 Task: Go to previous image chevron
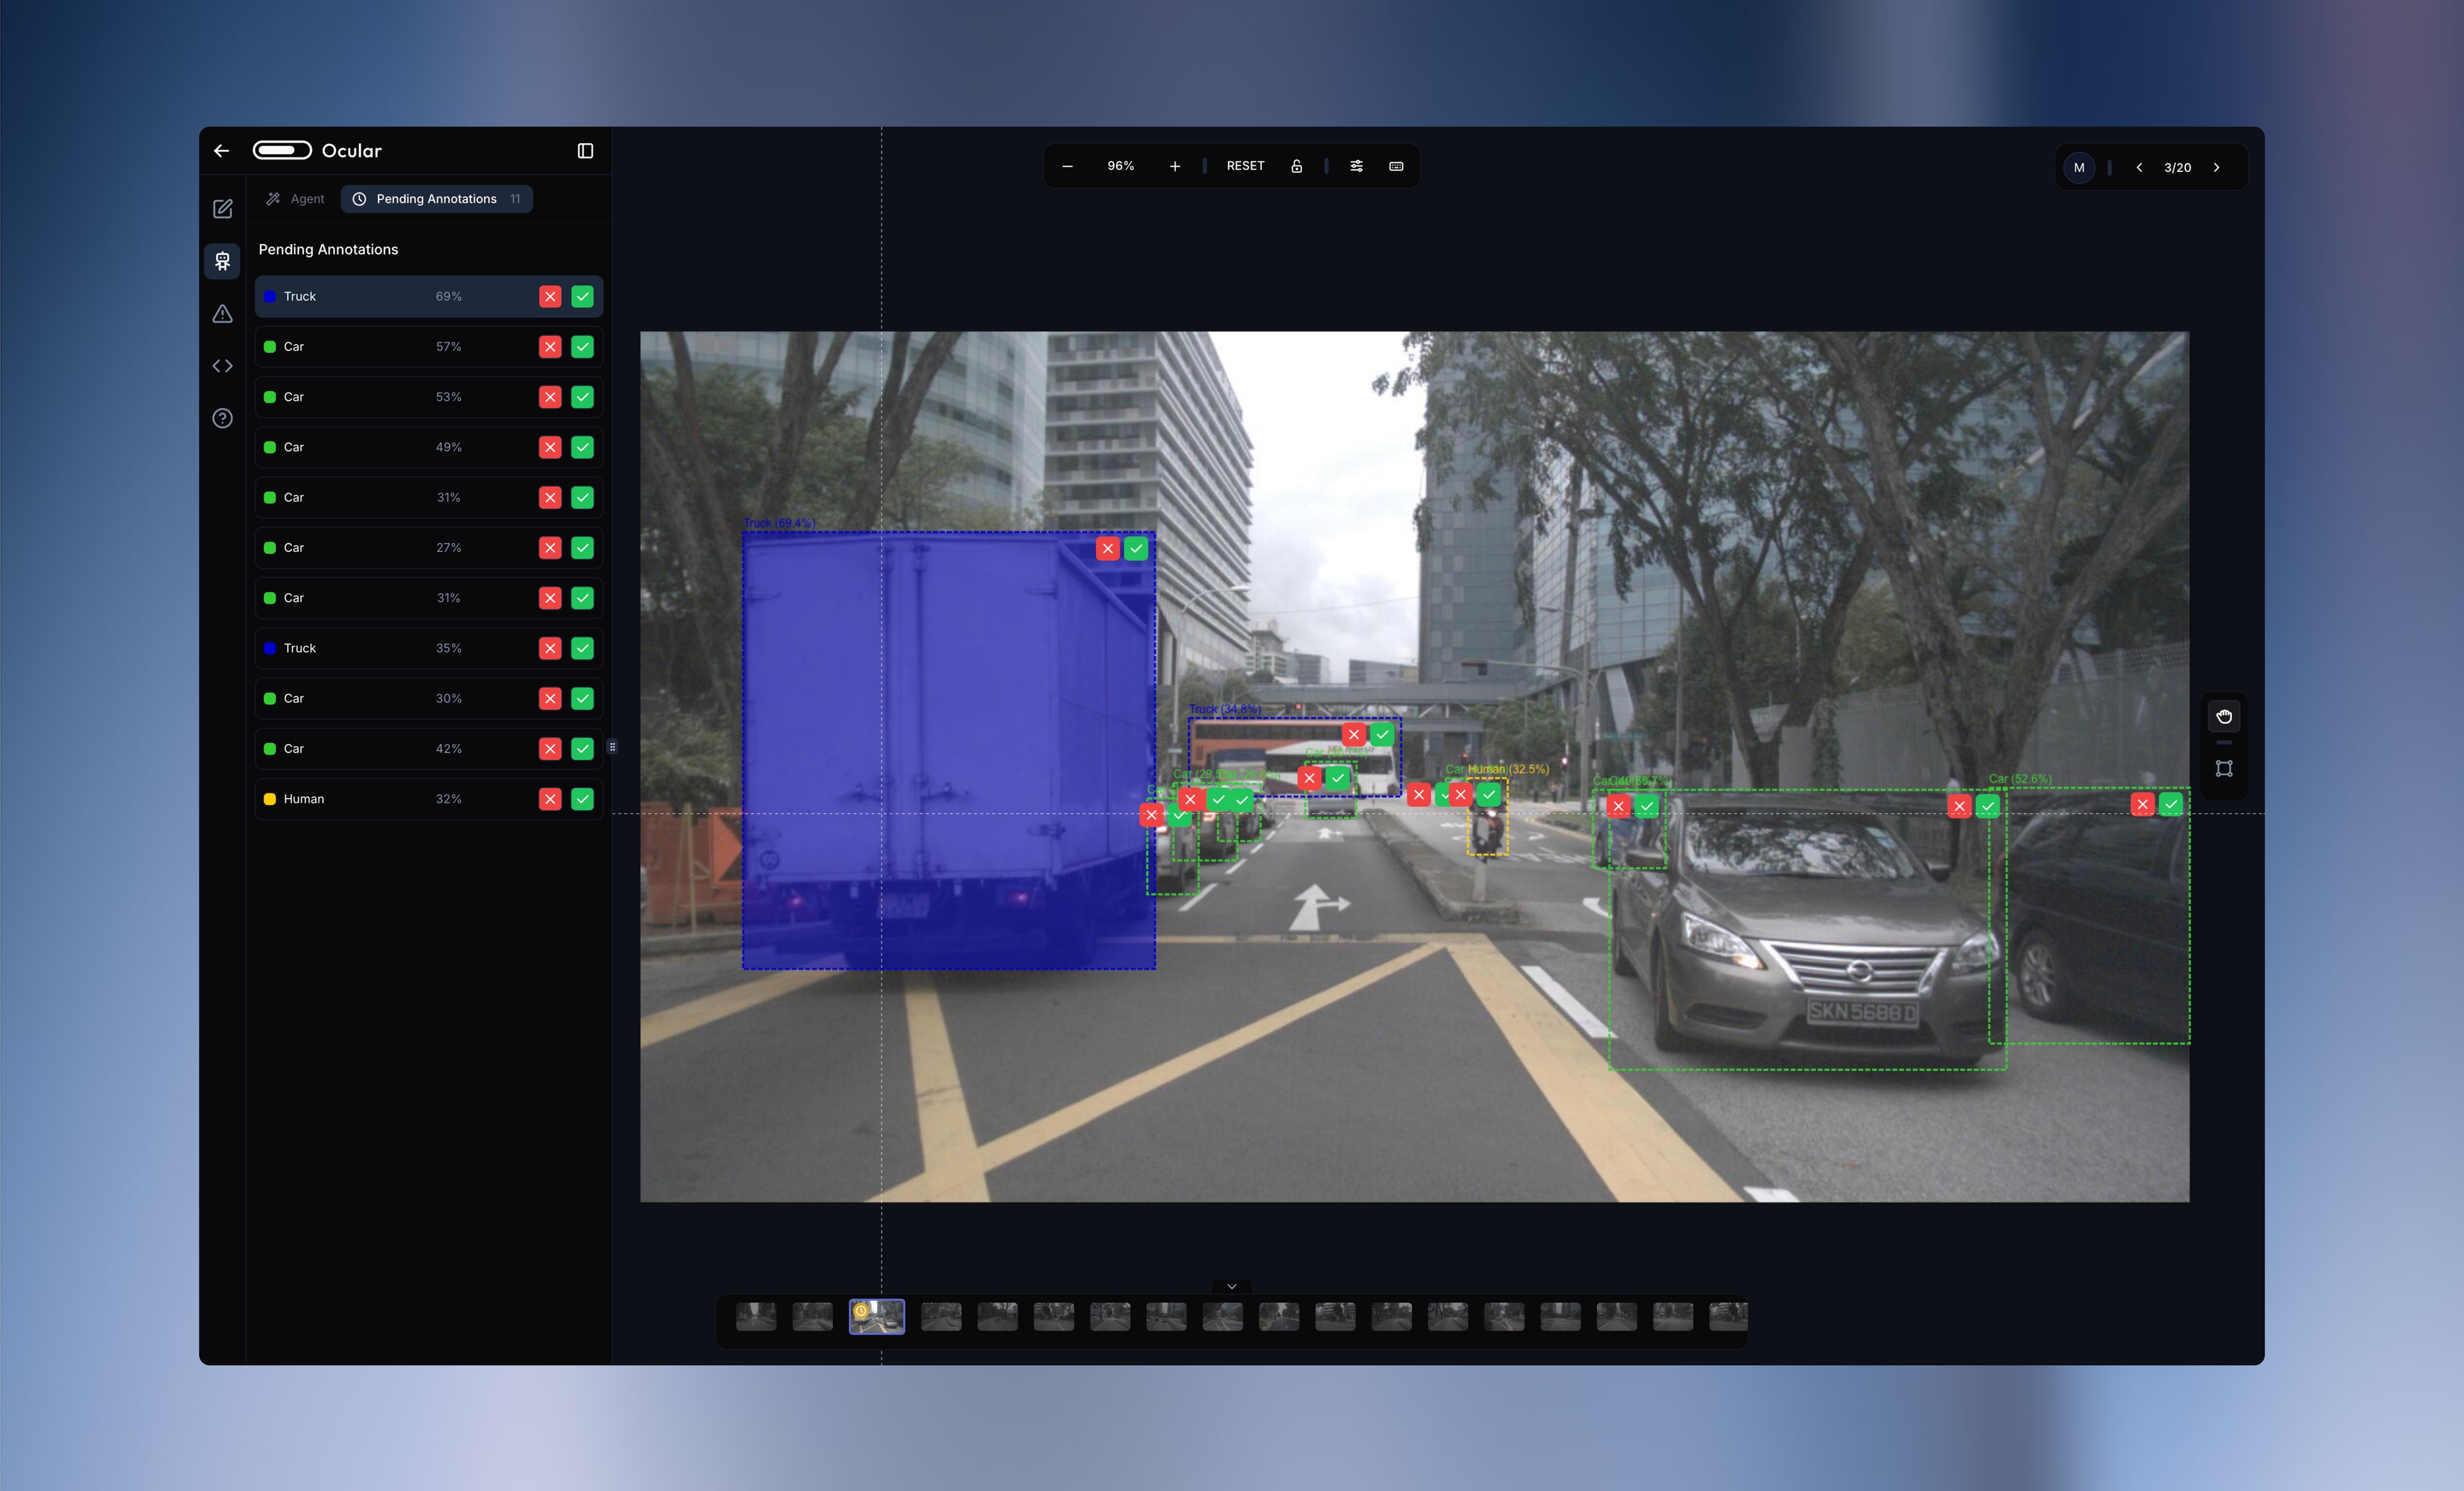2139,168
